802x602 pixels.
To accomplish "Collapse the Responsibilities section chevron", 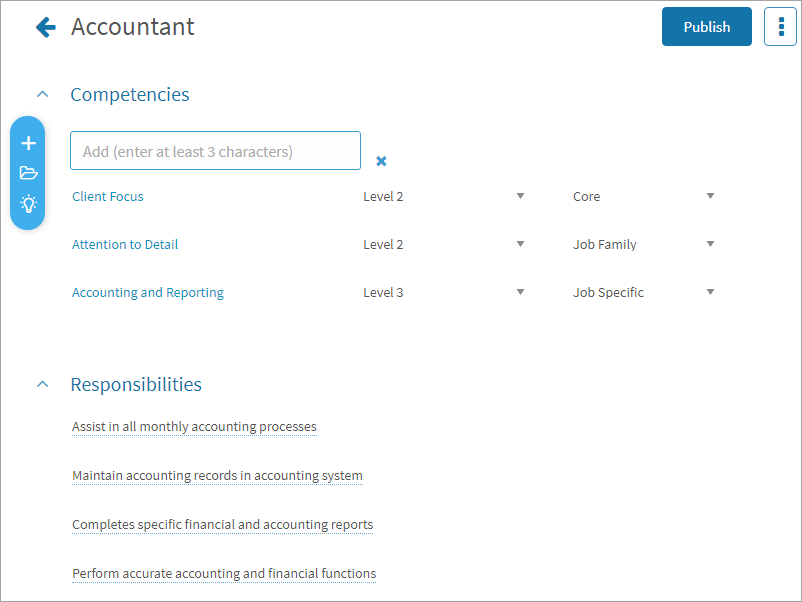I will click(x=43, y=384).
